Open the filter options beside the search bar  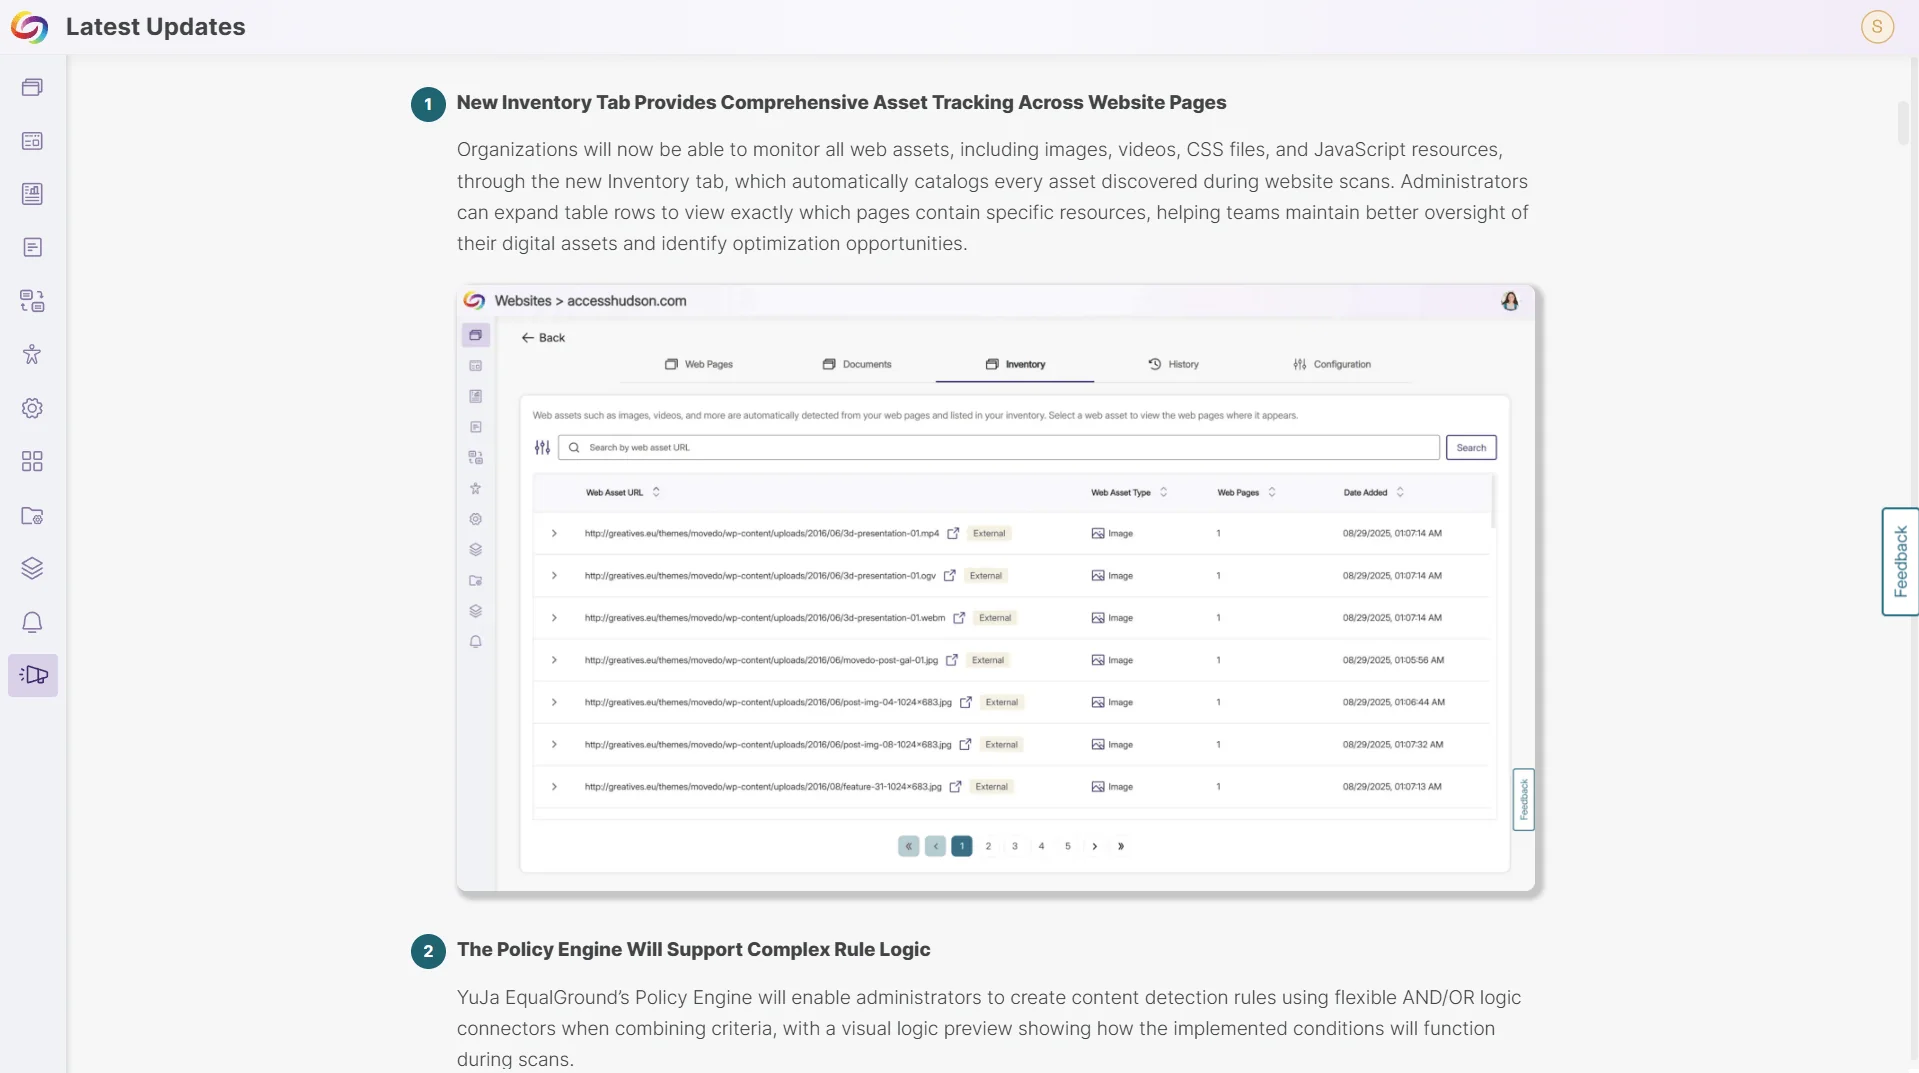point(541,447)
